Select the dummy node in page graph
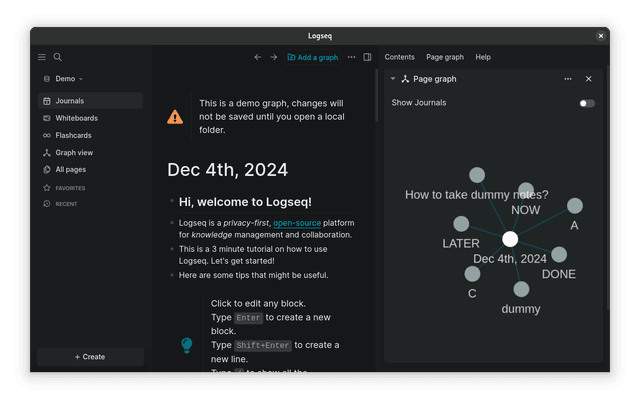Image resolution: width=640 pixels, height=405 pixels. pyautogui.click(x=521, y=289)
